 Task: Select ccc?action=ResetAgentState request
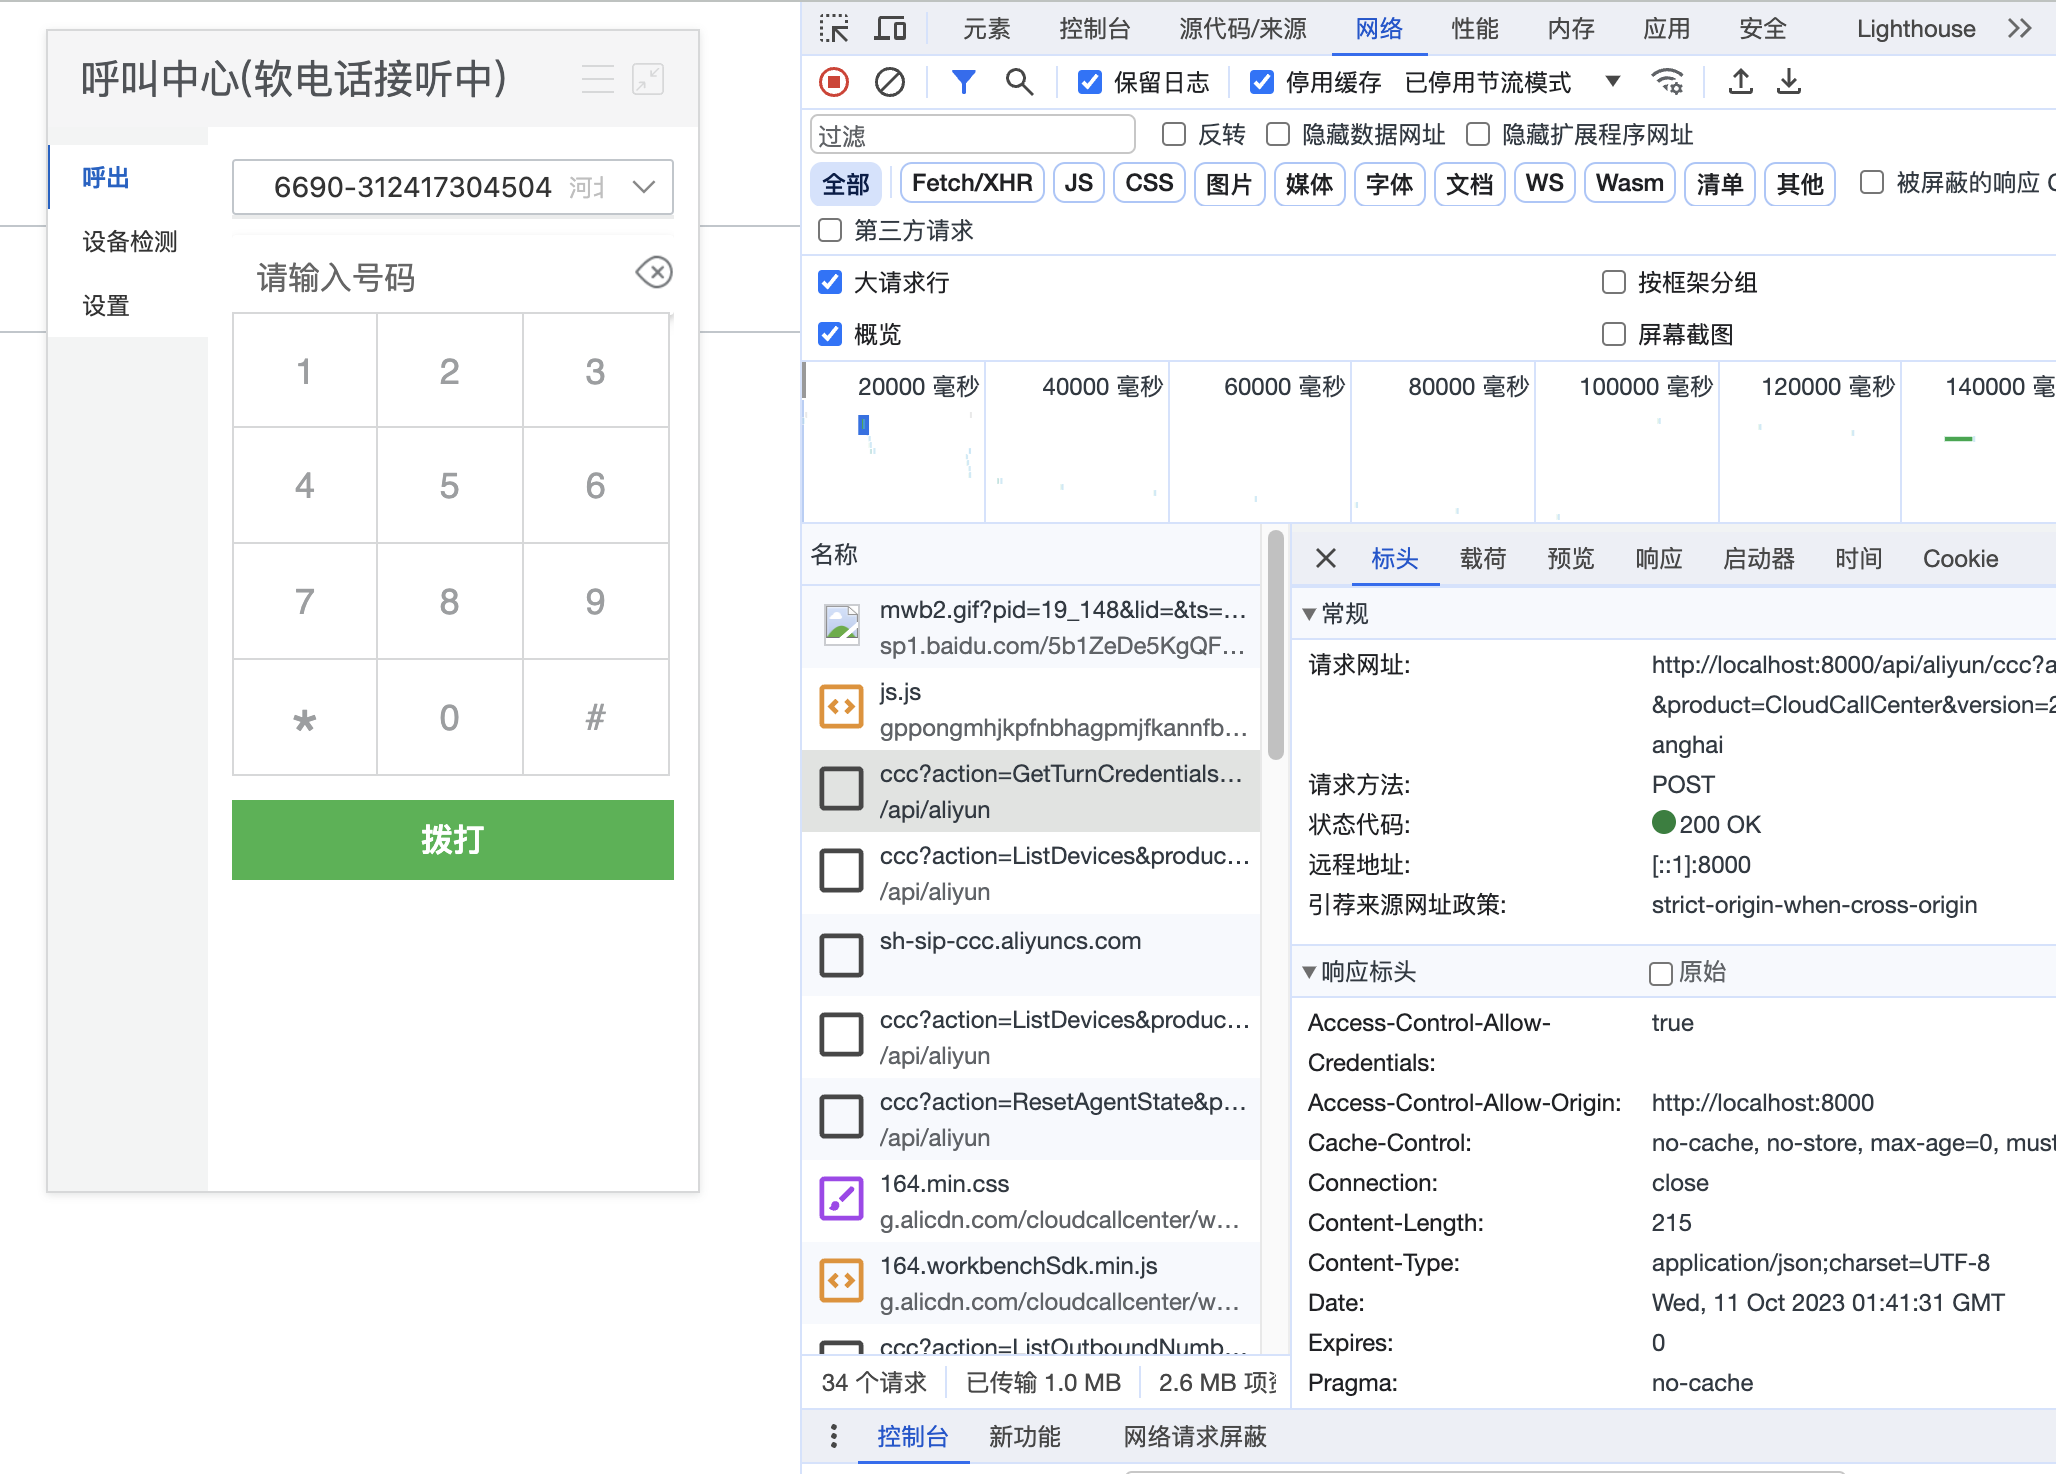pyautogui.click(x=1031, y=1119)
